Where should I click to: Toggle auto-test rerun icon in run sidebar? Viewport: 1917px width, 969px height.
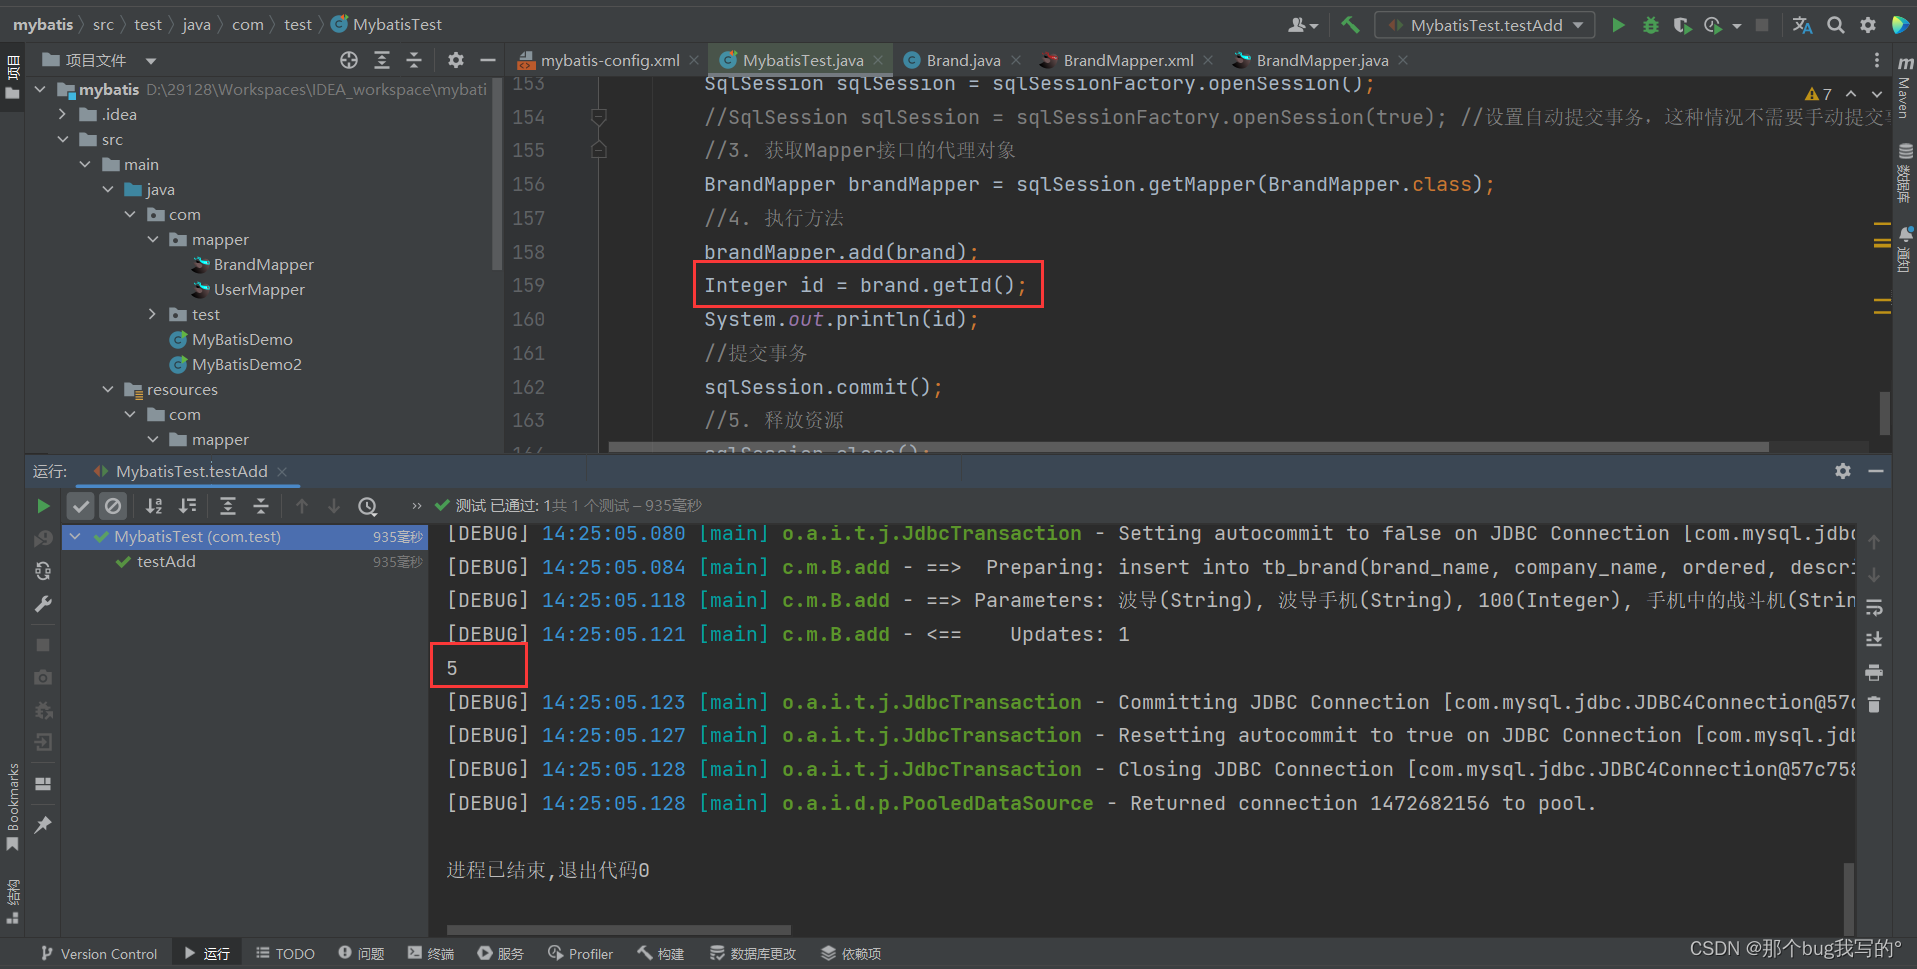[43, 571]
